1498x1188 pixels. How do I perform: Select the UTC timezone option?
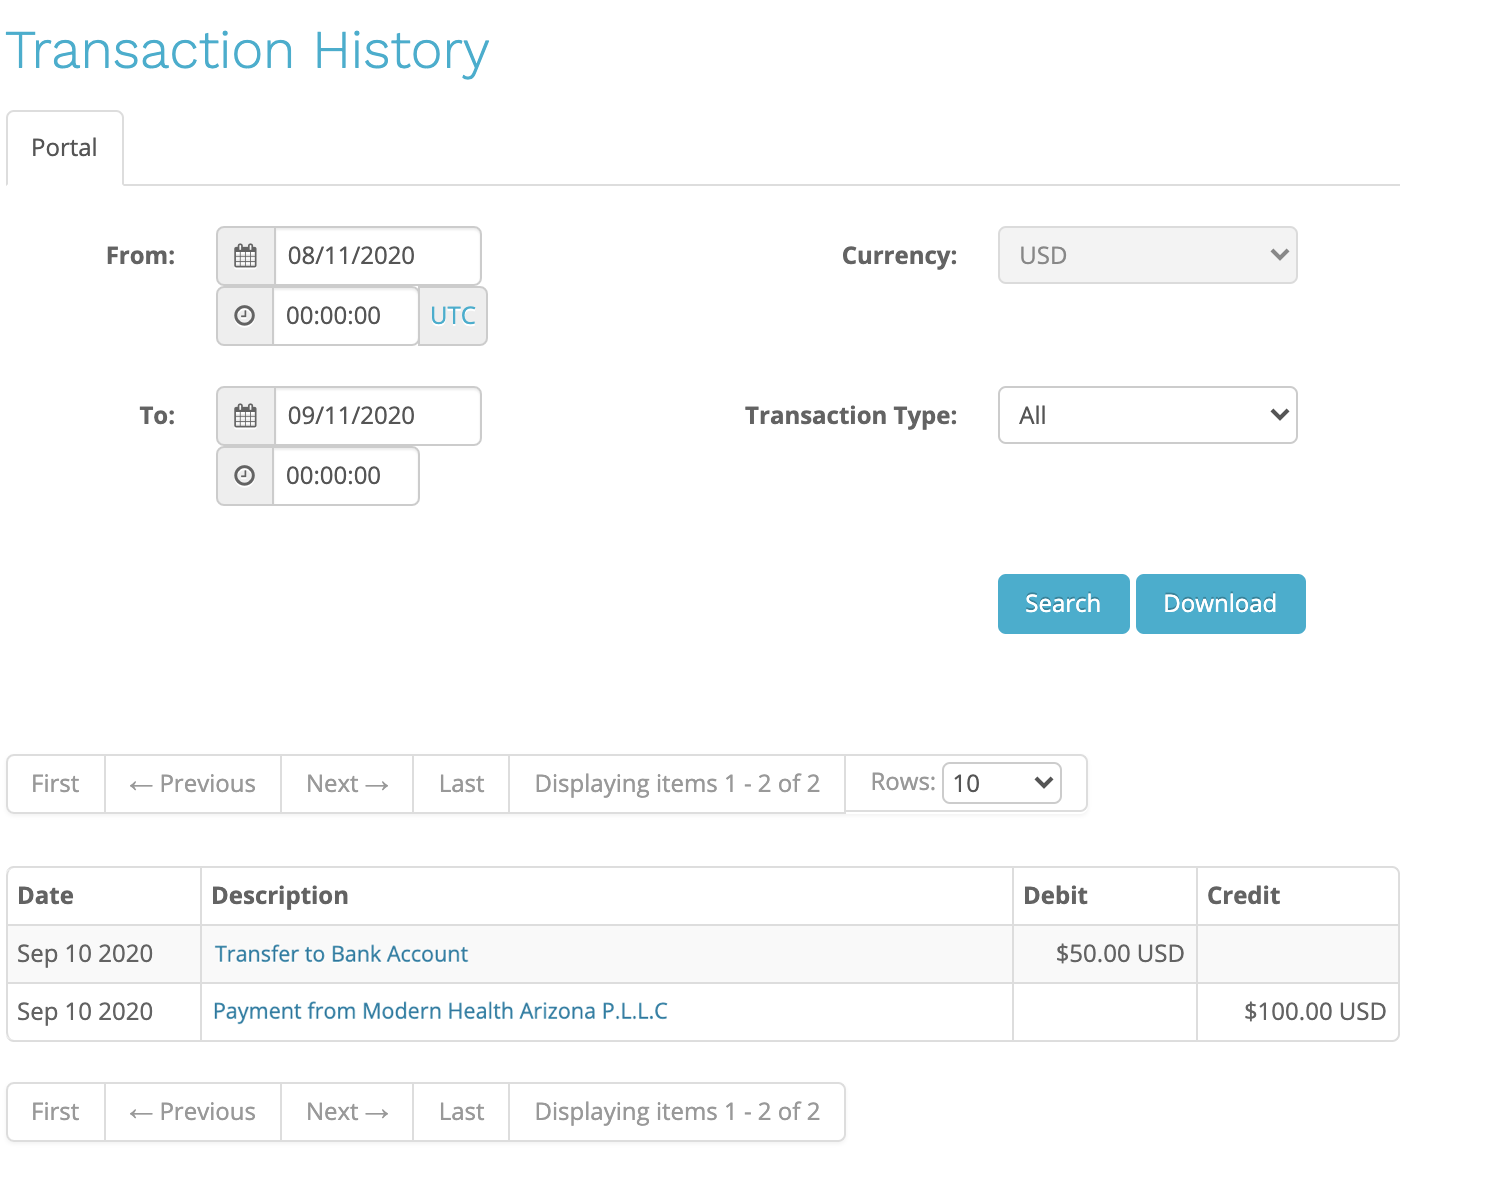tap(452, 316)
